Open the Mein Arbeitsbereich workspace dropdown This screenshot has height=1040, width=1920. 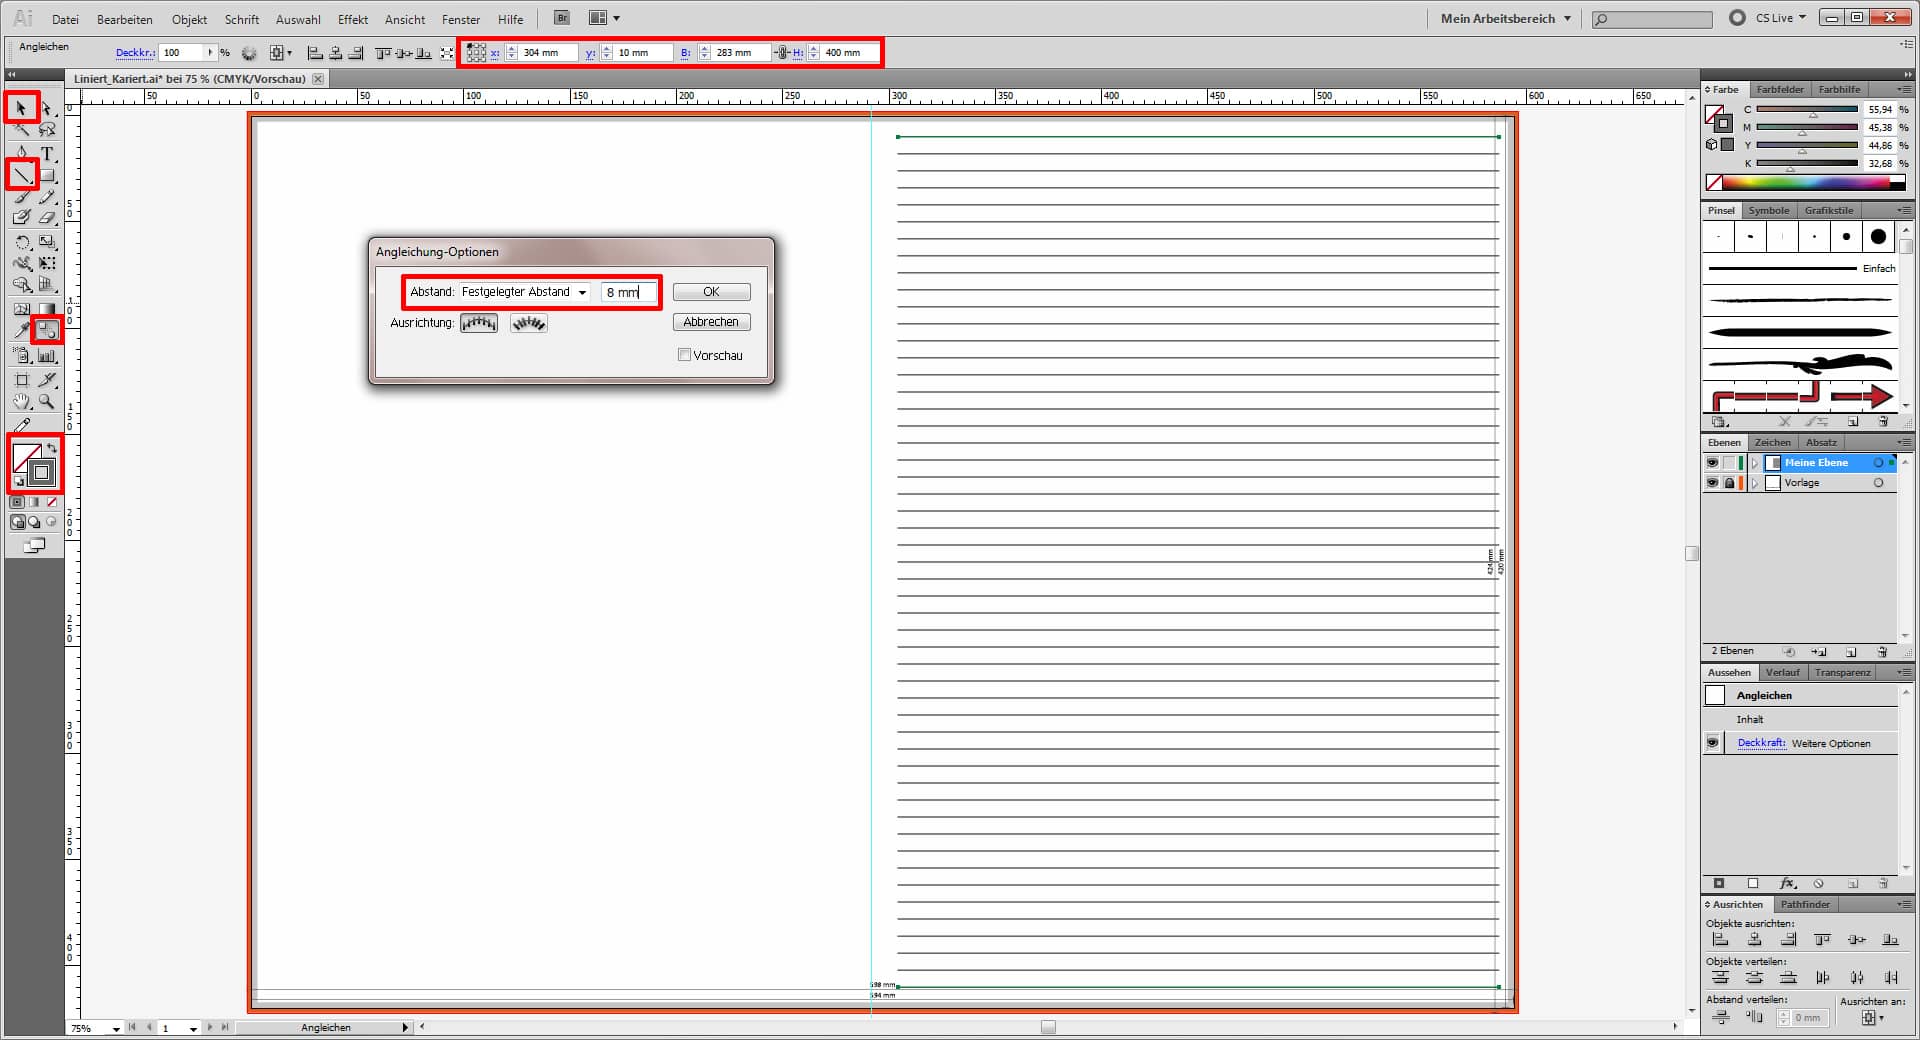pos(1506,18)
